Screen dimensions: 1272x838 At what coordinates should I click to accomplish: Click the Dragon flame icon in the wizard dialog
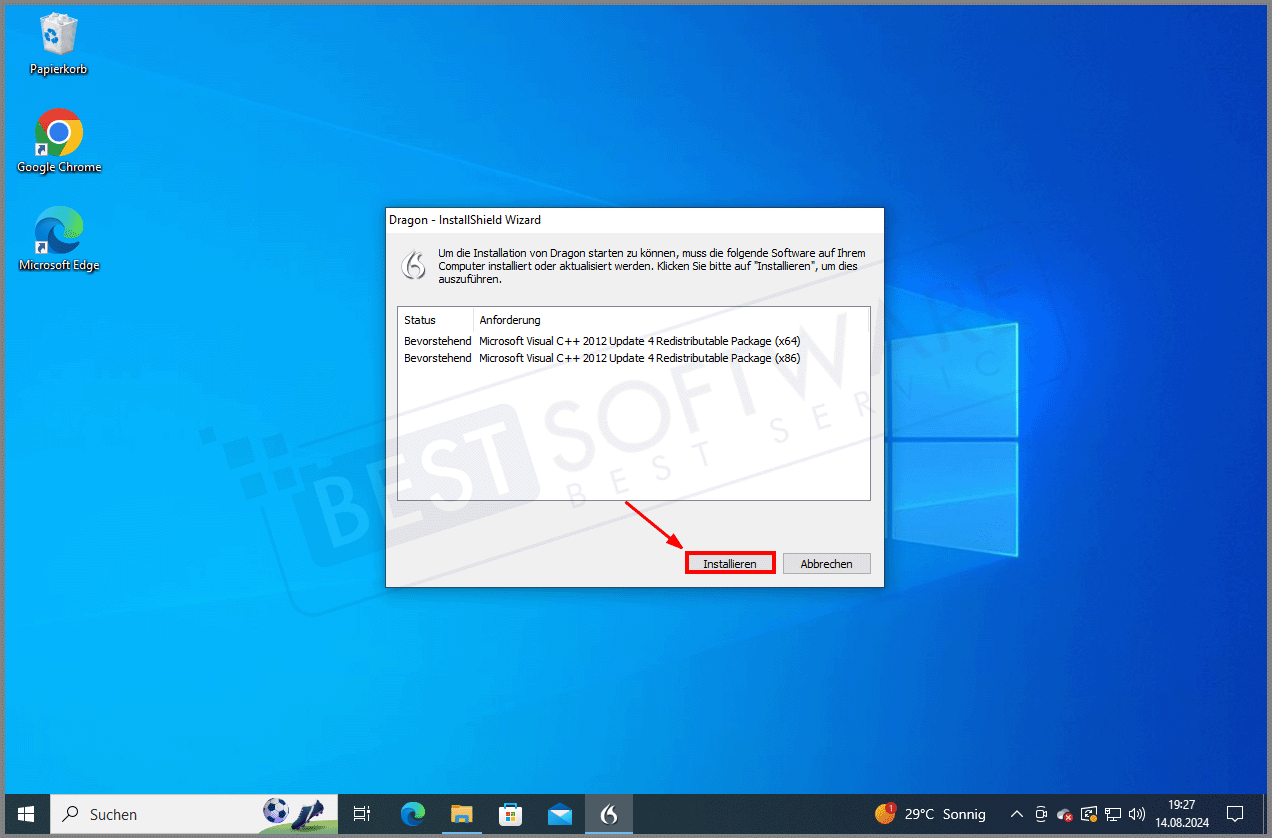[x=413, y=265]
